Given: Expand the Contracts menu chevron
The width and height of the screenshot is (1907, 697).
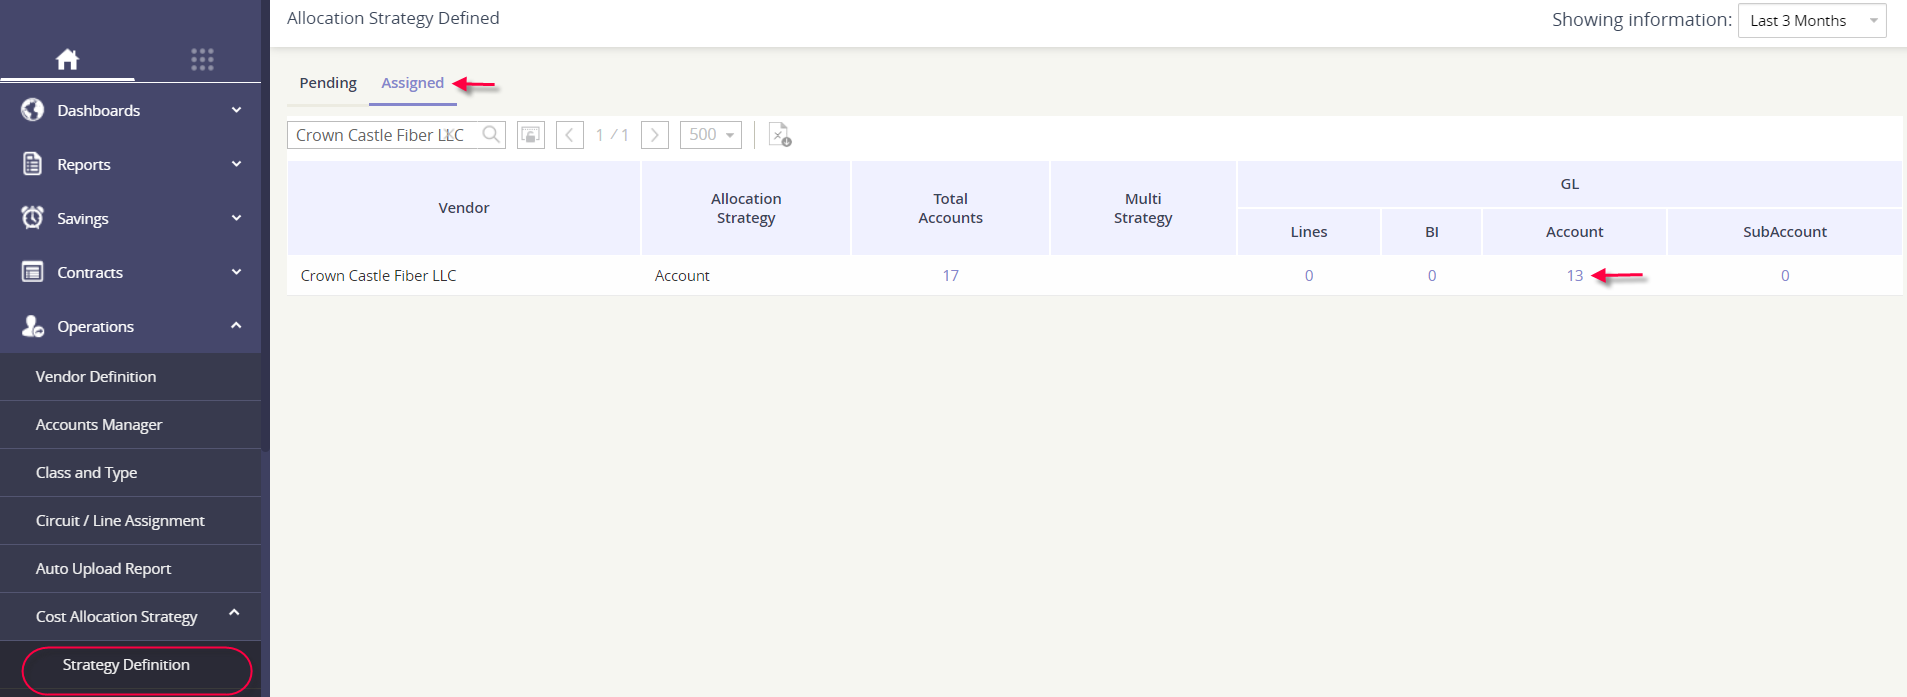Looking at the screenshot, I should tap(237, 272).
